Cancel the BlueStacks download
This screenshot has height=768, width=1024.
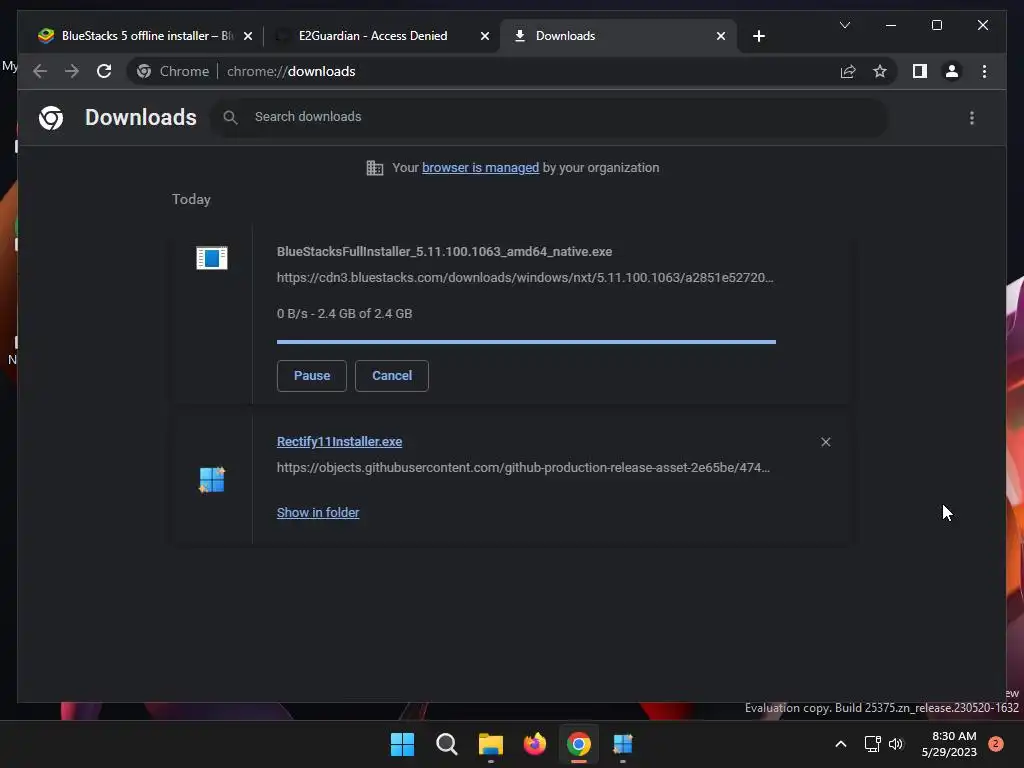click(392, 376)
